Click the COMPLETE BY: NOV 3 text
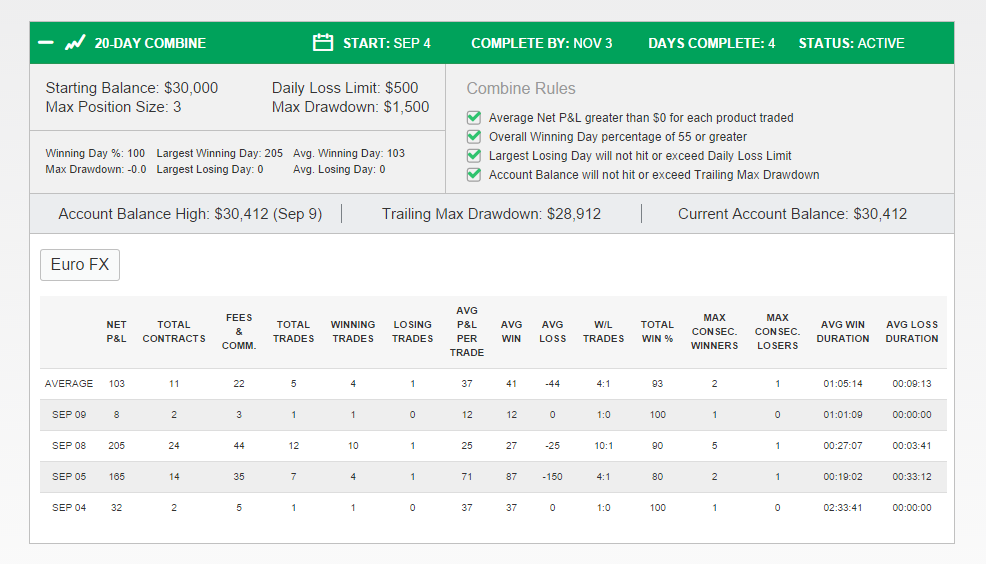This screenshot has width=986, height=564. pos(541,43)
